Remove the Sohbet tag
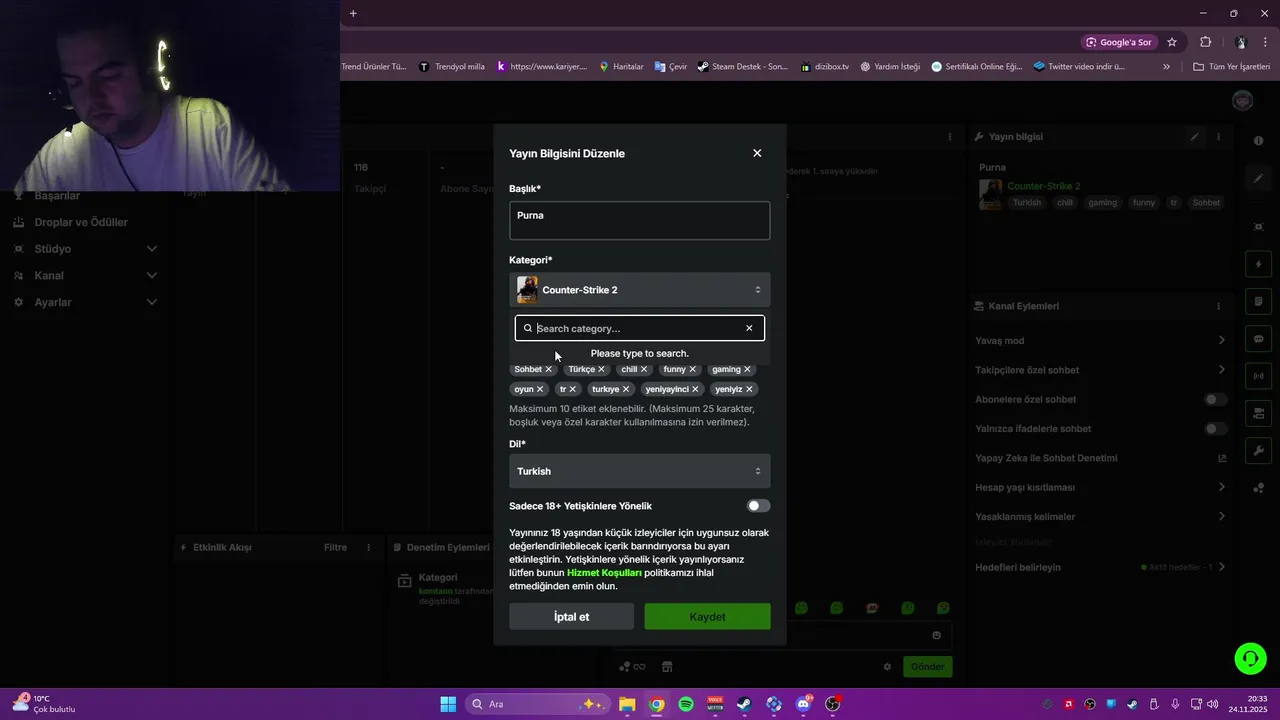 (548, 369)
